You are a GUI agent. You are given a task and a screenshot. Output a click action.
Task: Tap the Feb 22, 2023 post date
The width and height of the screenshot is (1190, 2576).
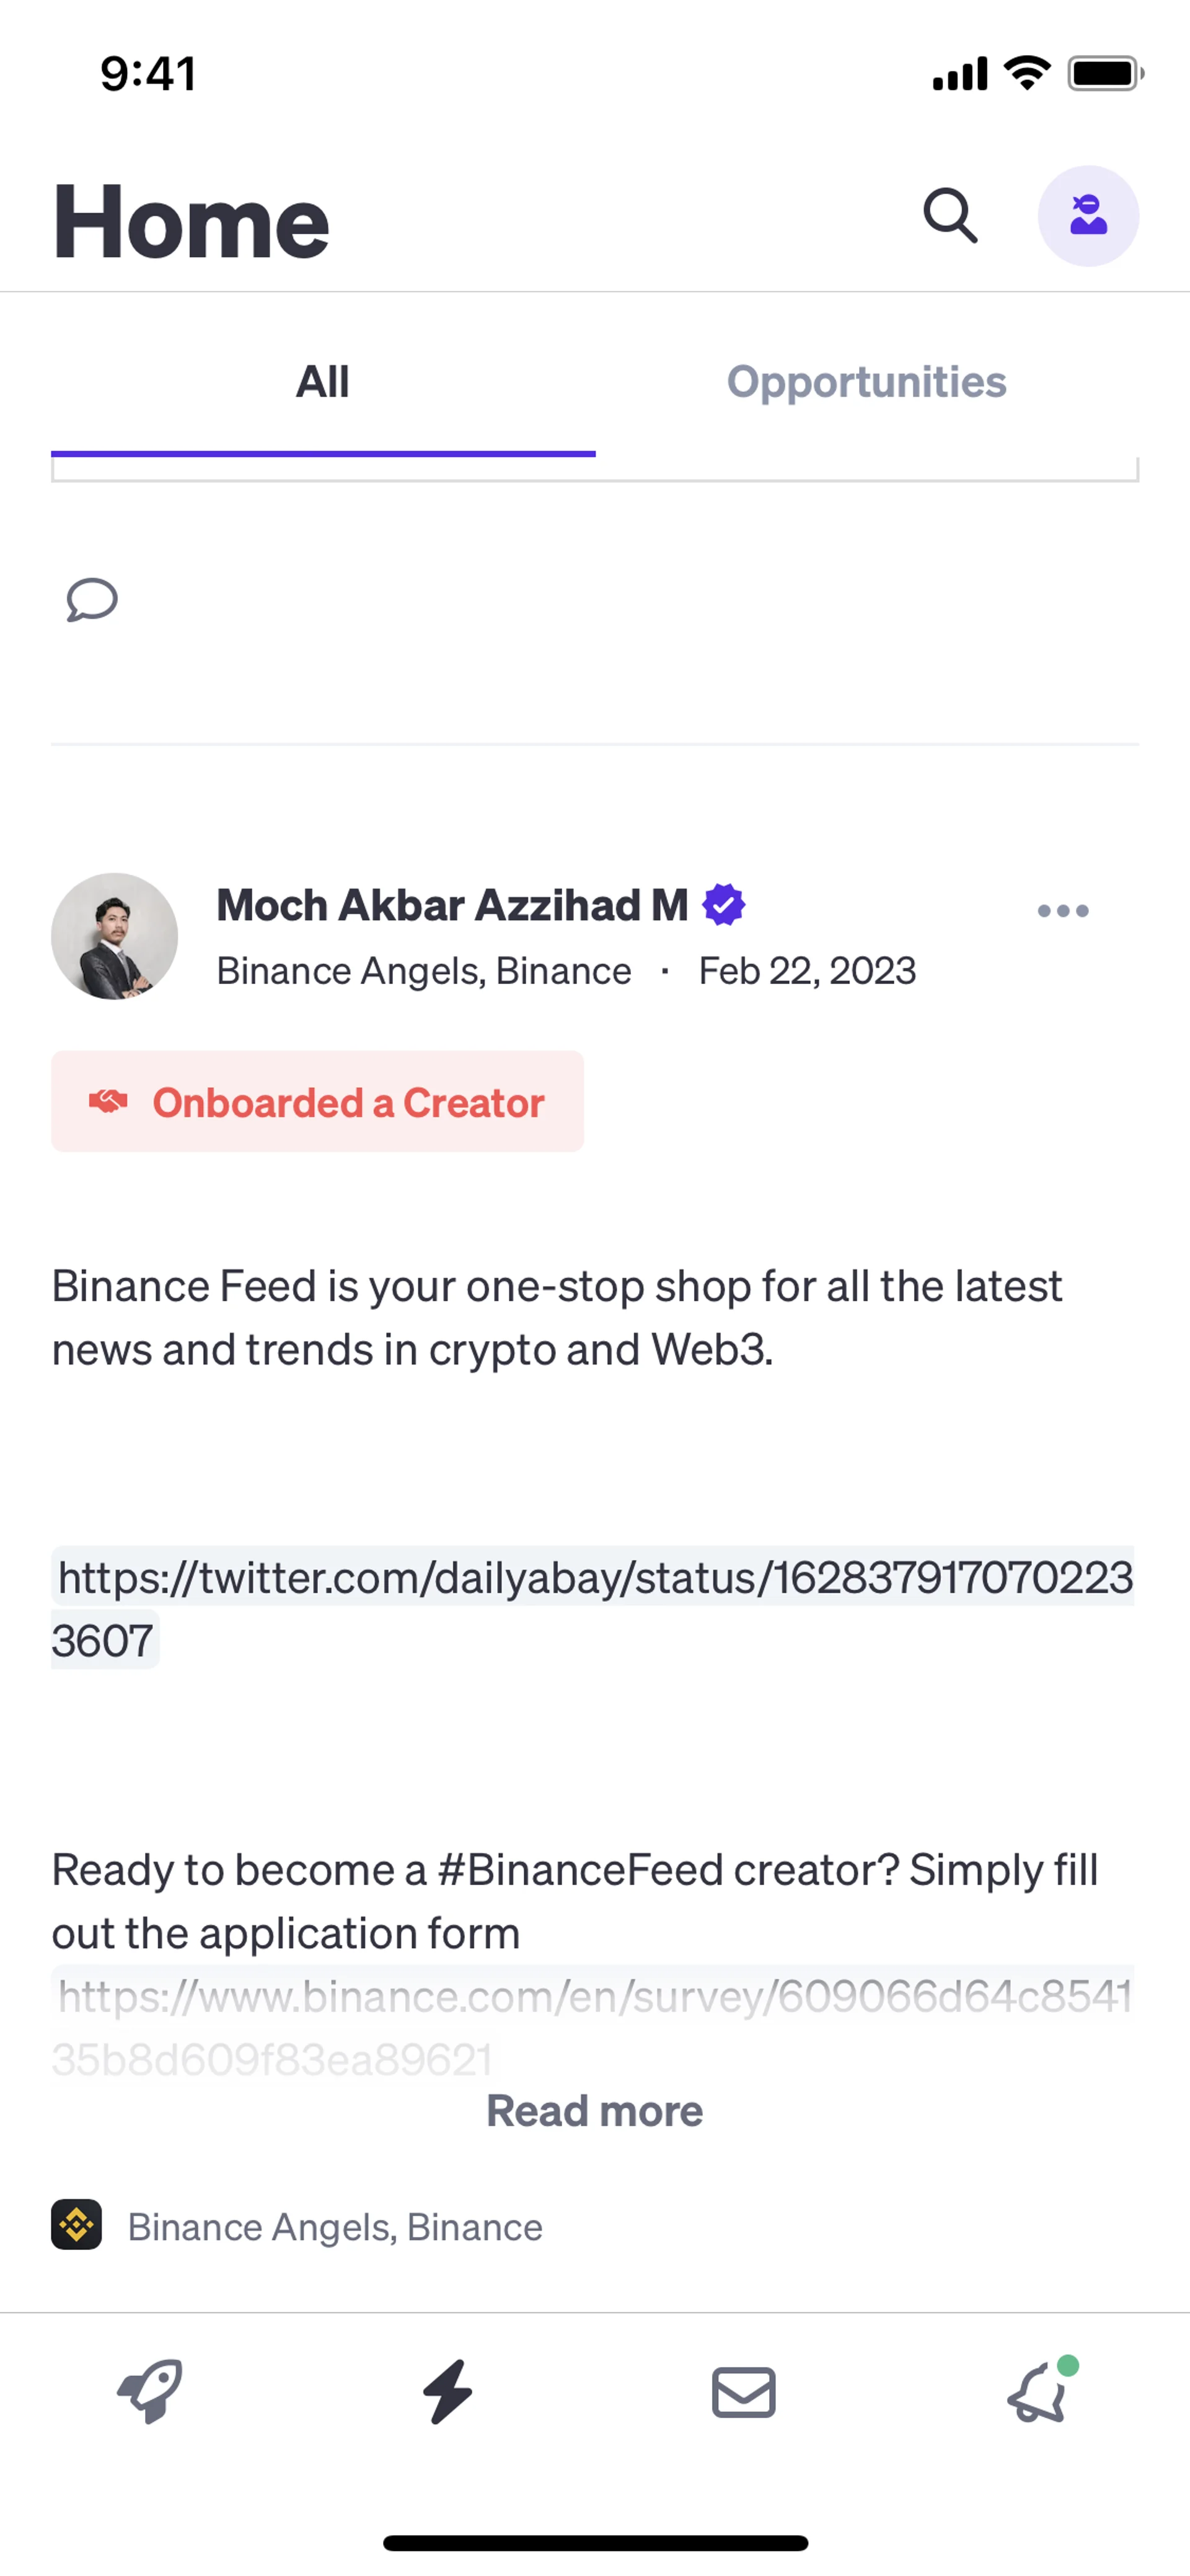coord(806,971)
